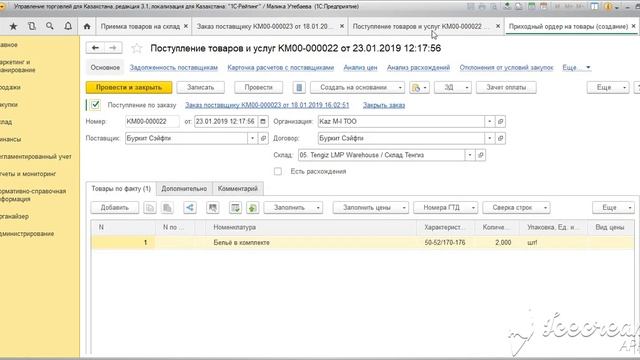The image size is (640, 360).
Task: Enable the 'Есть расхождения' checkbox
Action: tap(278, 171)
